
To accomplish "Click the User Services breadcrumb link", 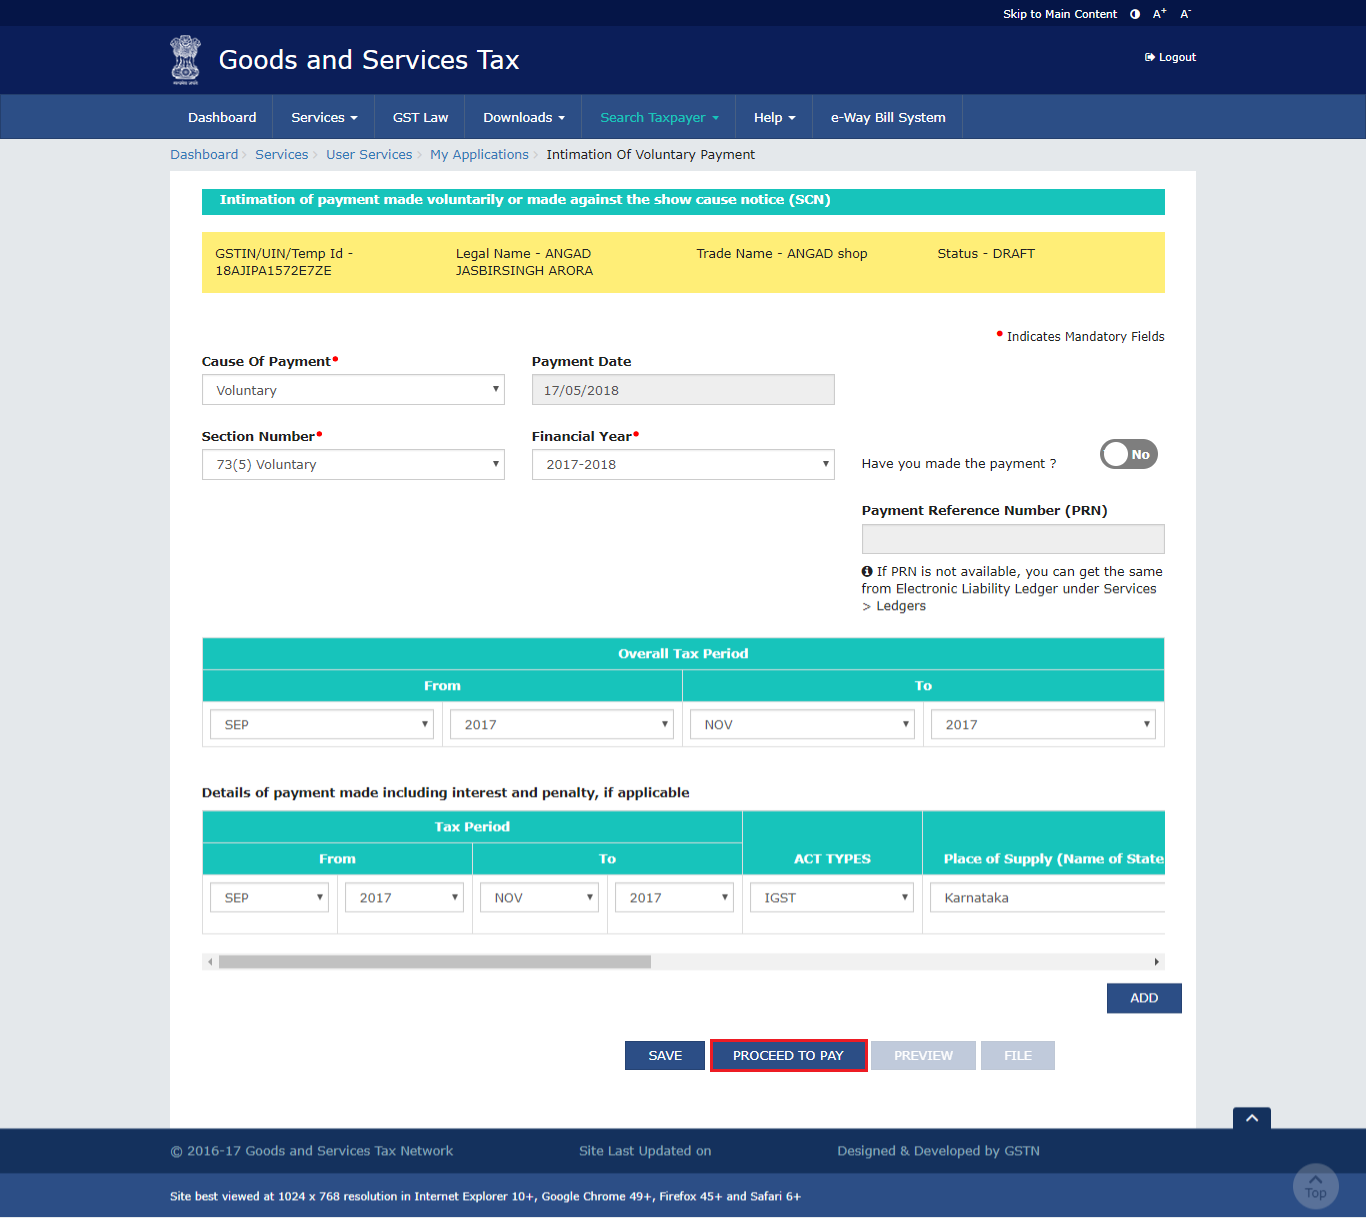I will pos(369,154).
